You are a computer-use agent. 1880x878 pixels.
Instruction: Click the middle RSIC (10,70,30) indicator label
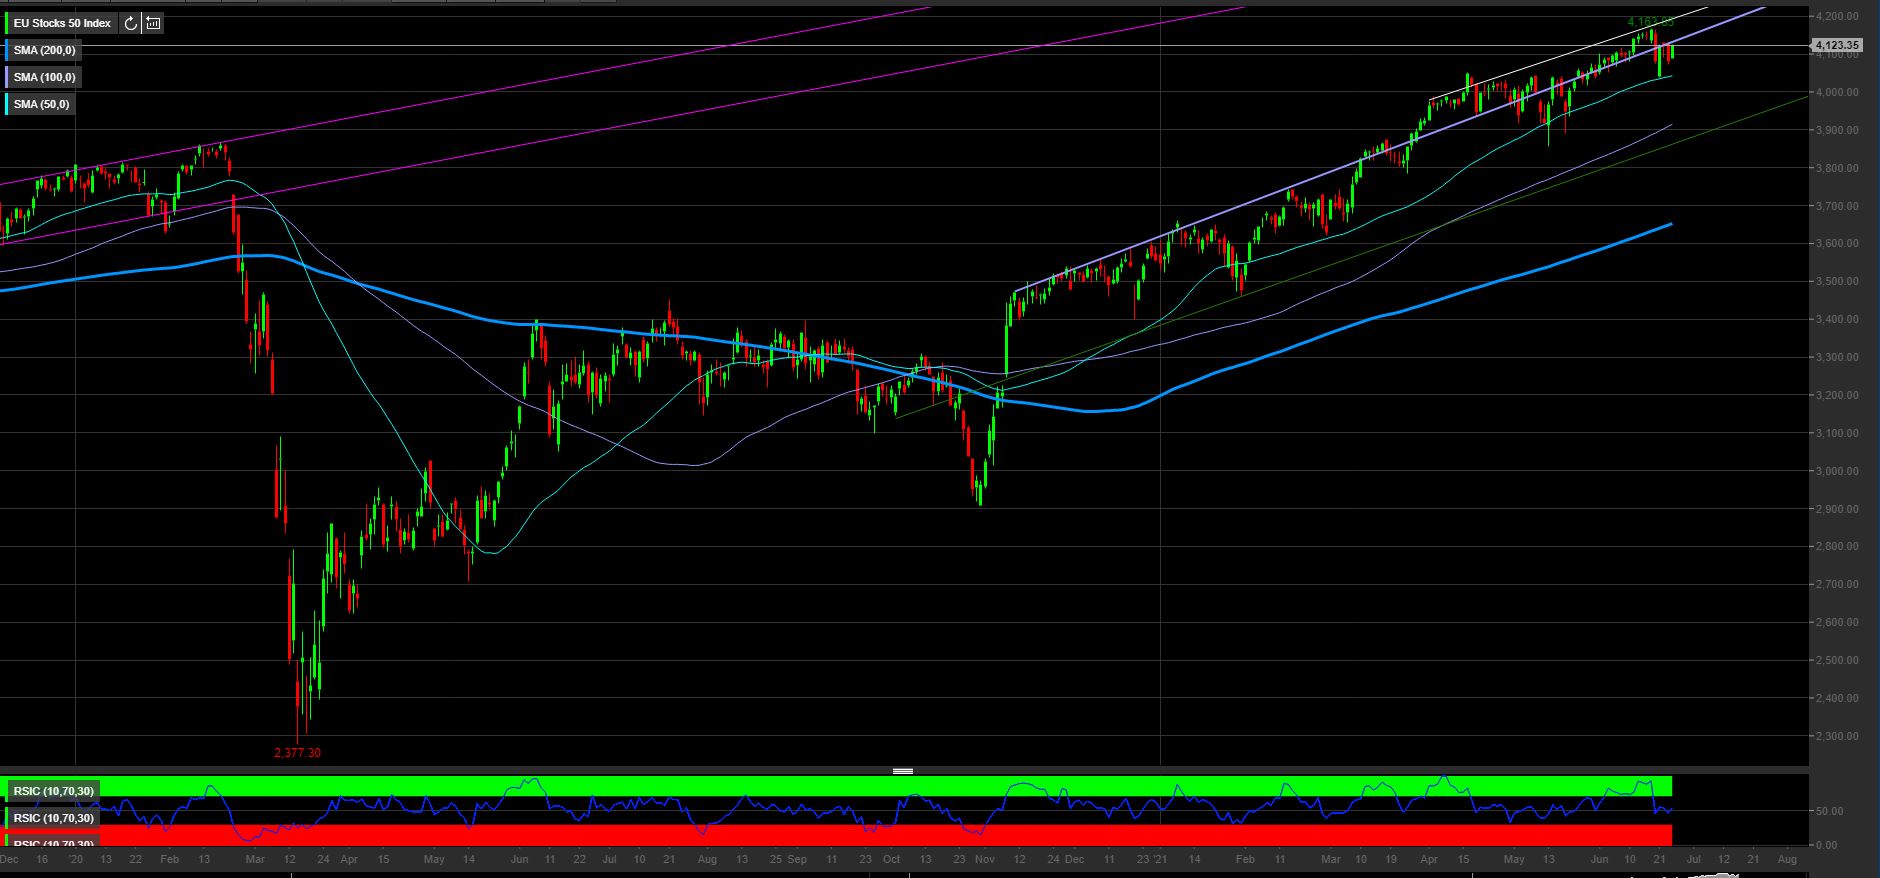[x=54, y=818]
